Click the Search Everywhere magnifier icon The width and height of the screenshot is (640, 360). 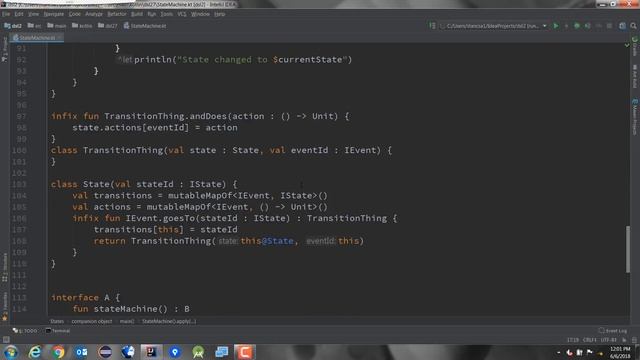coord(633,26)
